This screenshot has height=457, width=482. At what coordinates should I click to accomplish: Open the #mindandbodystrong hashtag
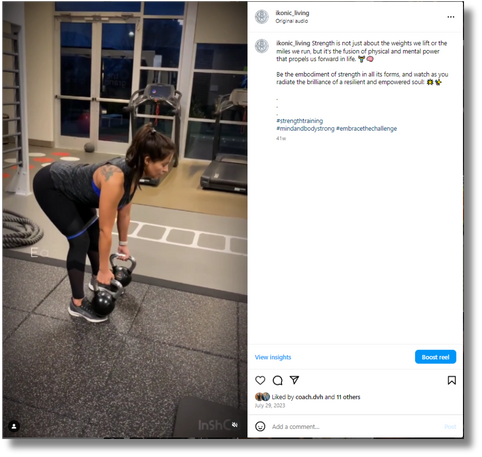click(x=305, y=129)
